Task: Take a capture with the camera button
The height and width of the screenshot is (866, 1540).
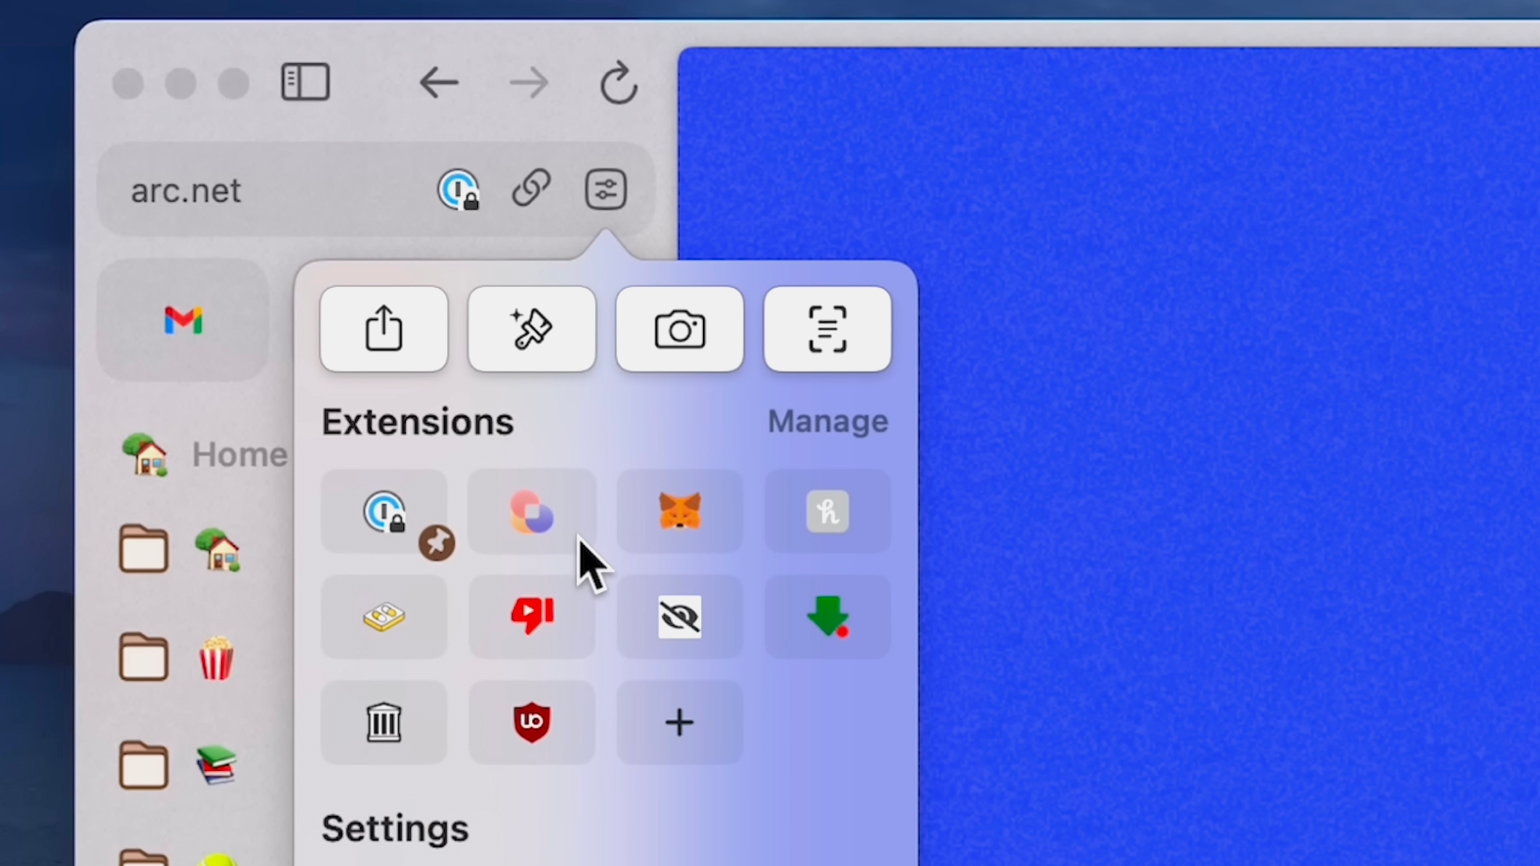Action: pyautogui.click(x=680, y=329)
